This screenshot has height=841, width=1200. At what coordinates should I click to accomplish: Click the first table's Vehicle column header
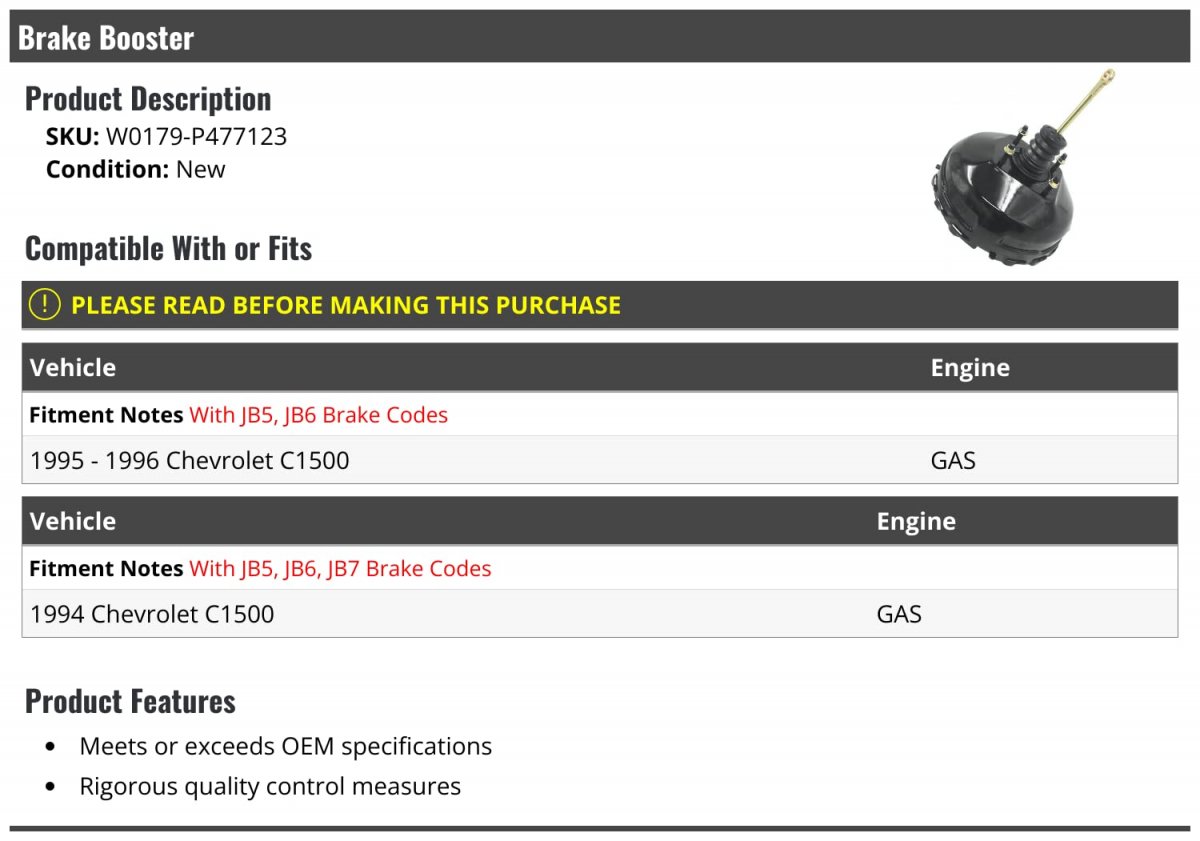73,367
